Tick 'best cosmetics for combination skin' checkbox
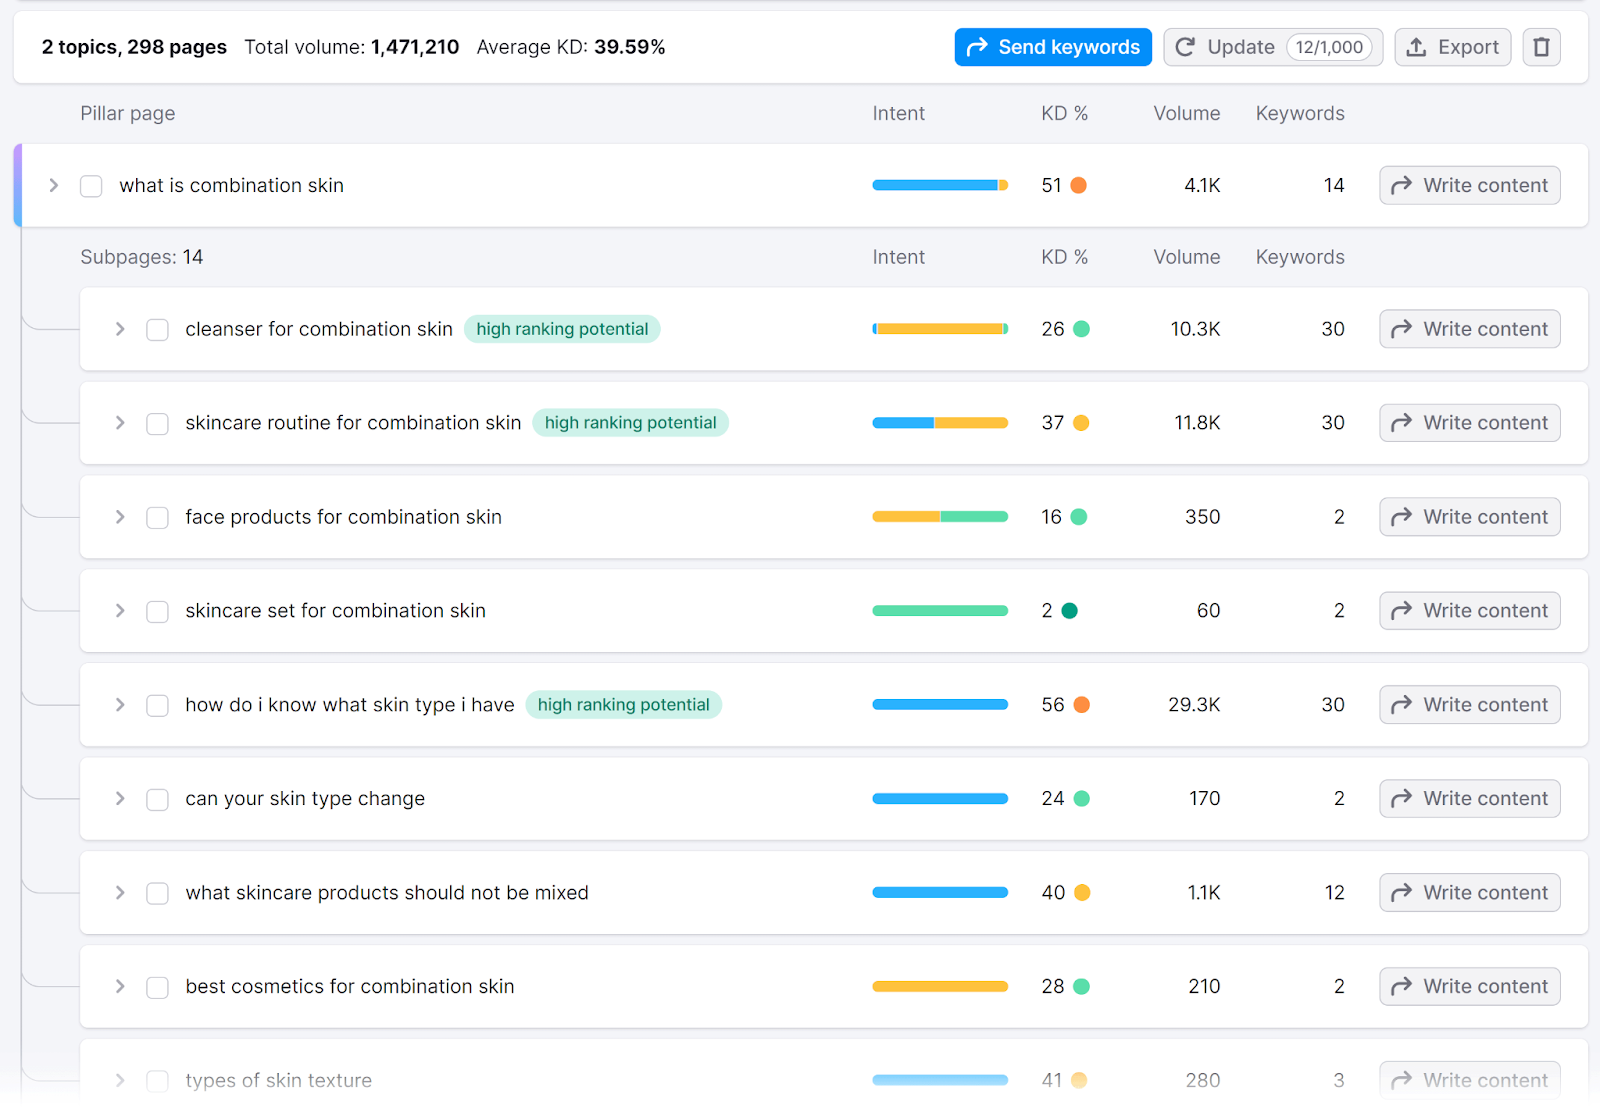Image resolution: width=1600 pixels, height=1112 pixels. click(x=157, y=988)
